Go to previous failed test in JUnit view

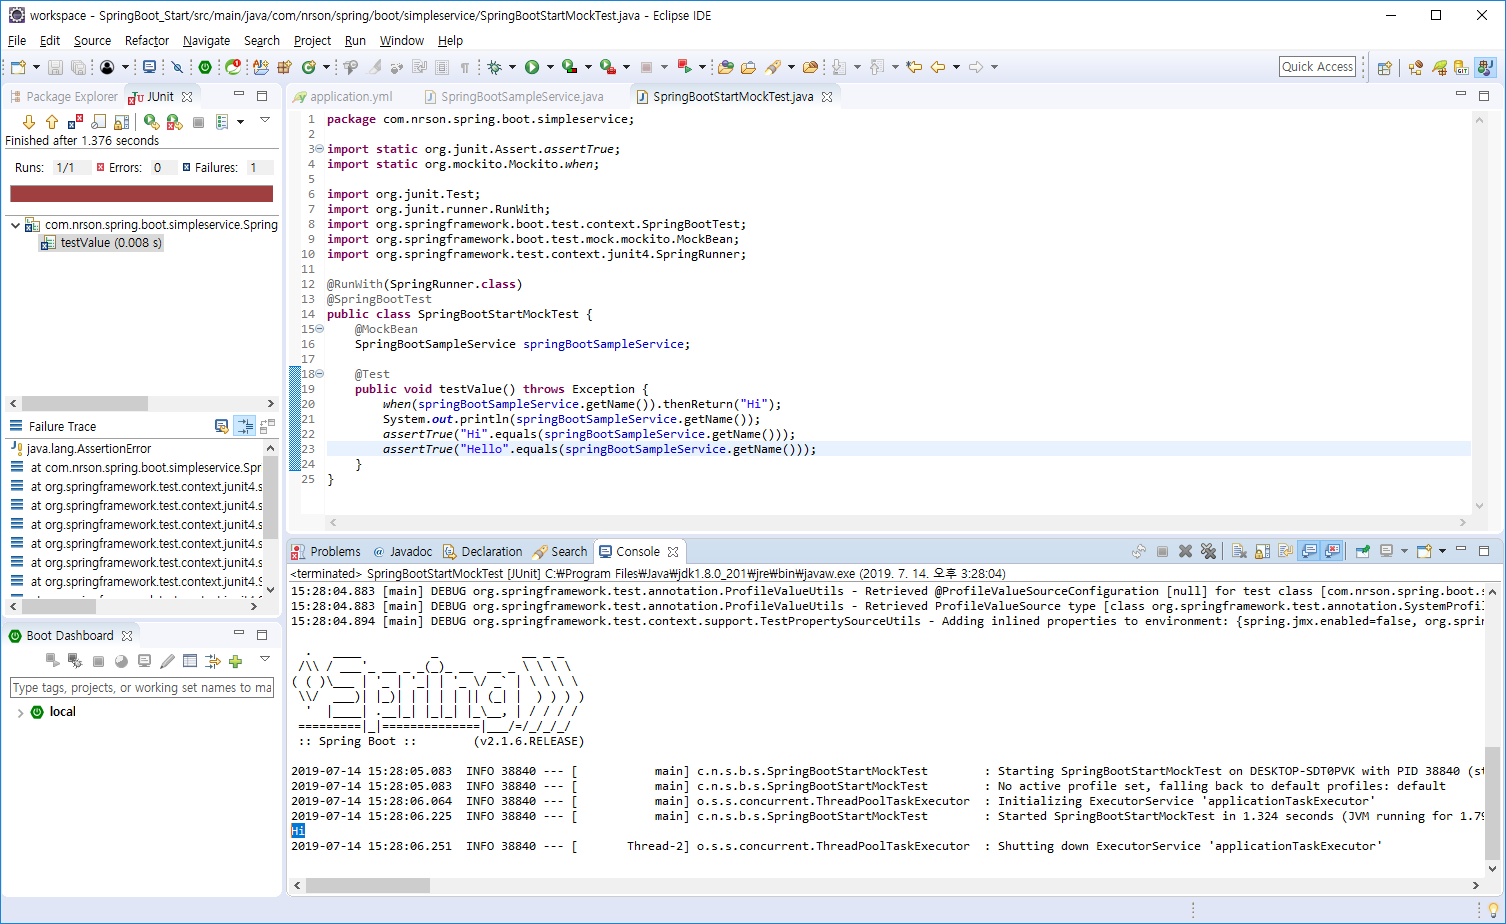tap(52, 122)
